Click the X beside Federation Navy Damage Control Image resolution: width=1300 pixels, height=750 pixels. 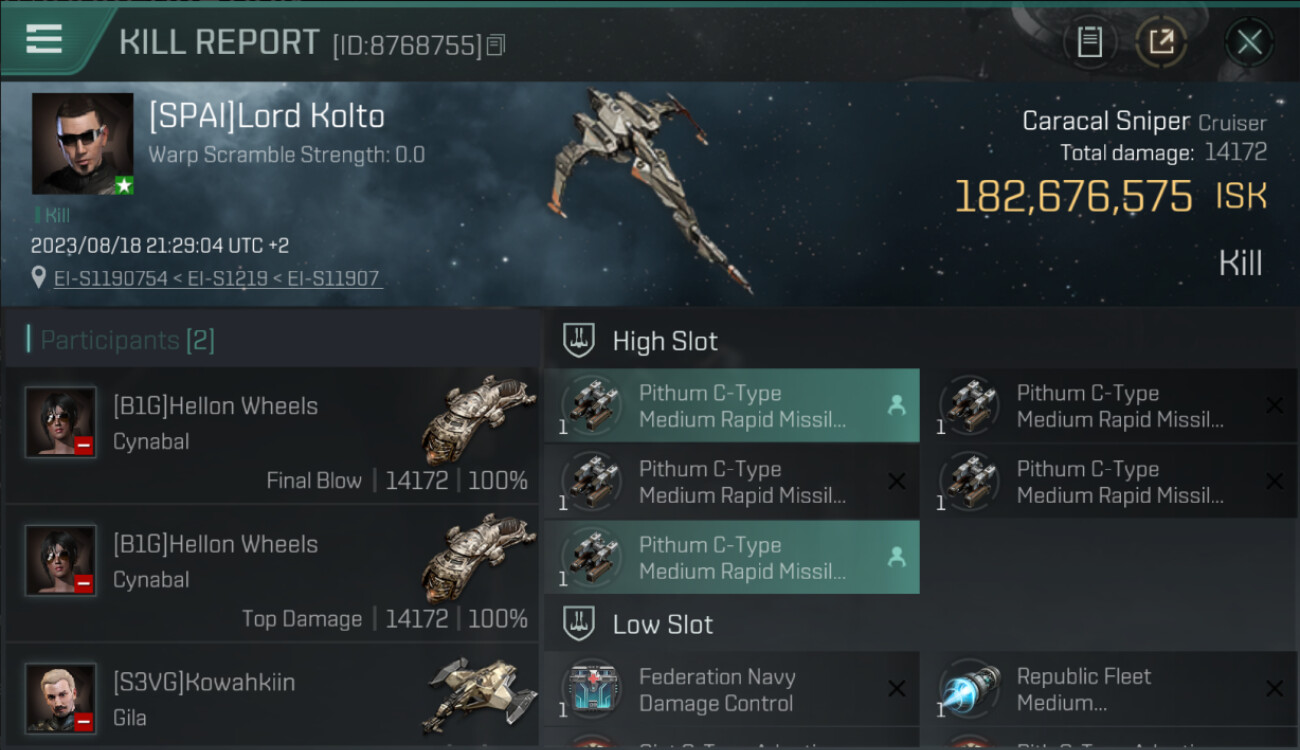click(x=897, y=688)
